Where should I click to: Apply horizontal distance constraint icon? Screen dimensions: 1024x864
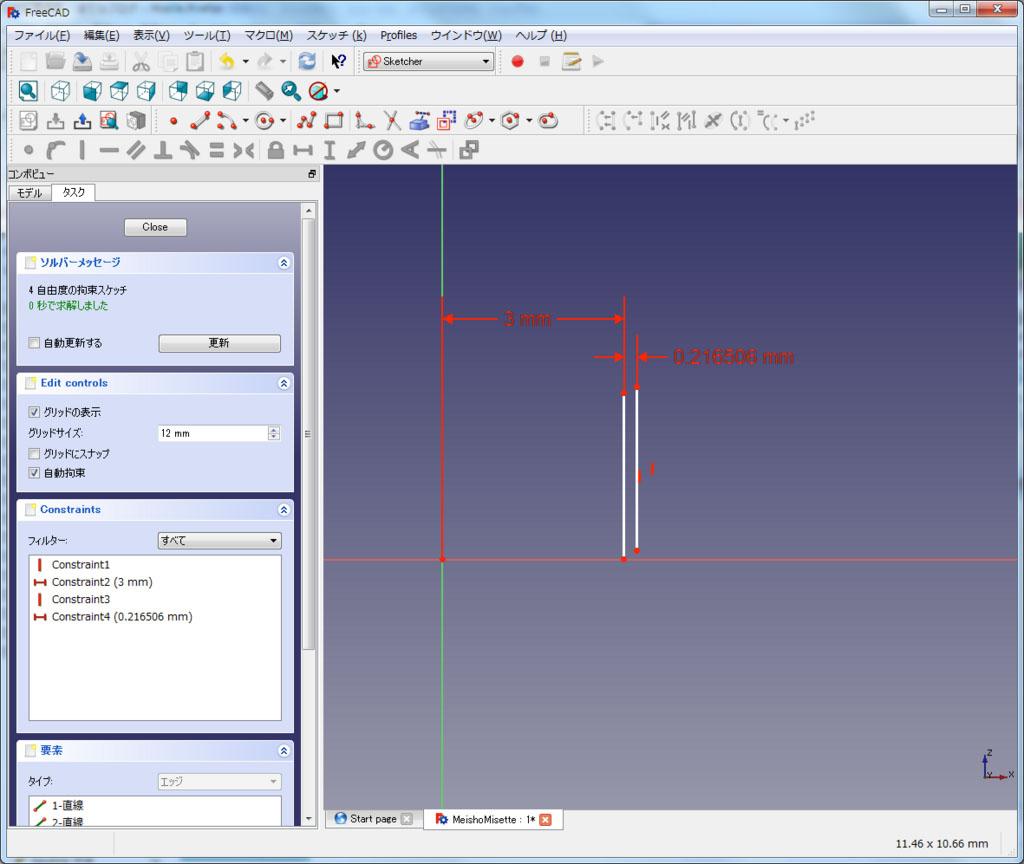click(302, 151)
